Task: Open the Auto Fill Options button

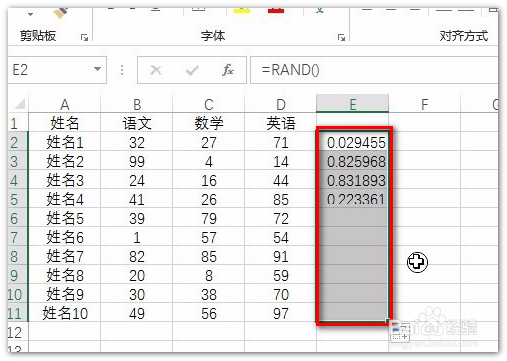Action: click(x=400, y=332)
